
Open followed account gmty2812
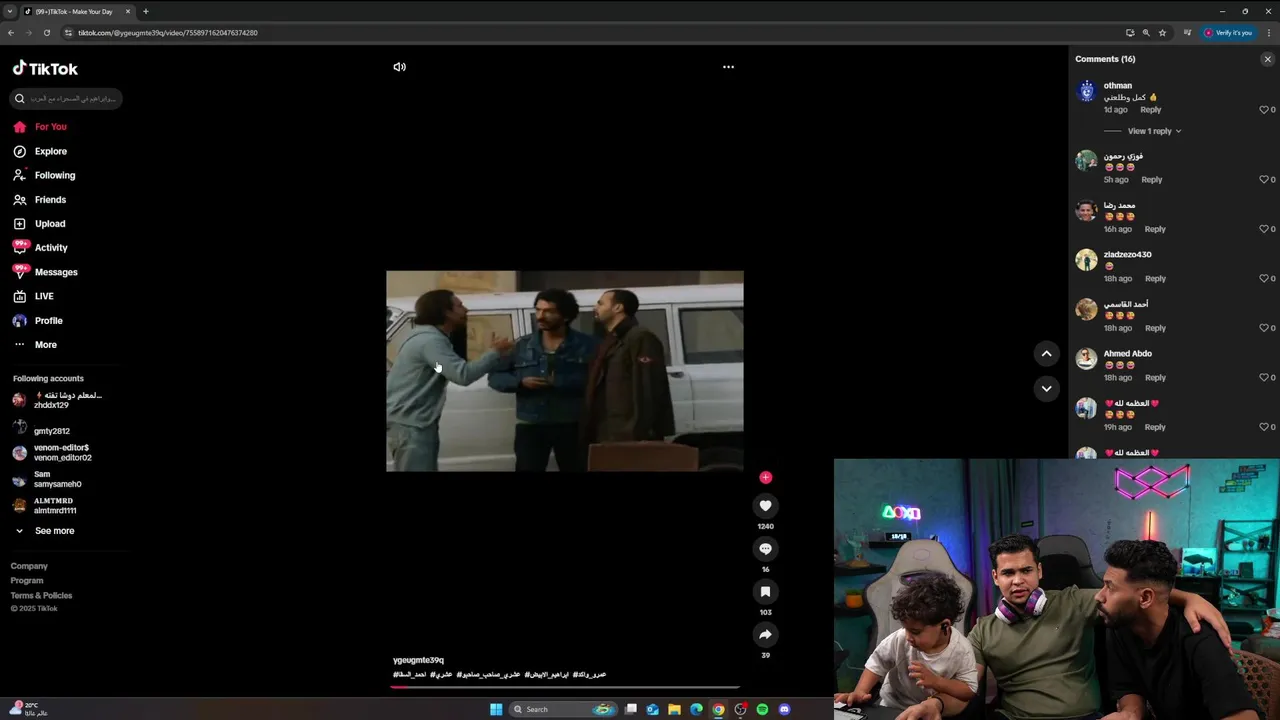point(52,431)
